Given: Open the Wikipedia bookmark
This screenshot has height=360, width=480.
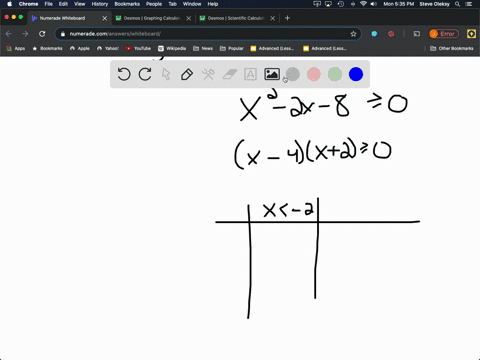Looking at the screenshot, I should tap(172, 48).
